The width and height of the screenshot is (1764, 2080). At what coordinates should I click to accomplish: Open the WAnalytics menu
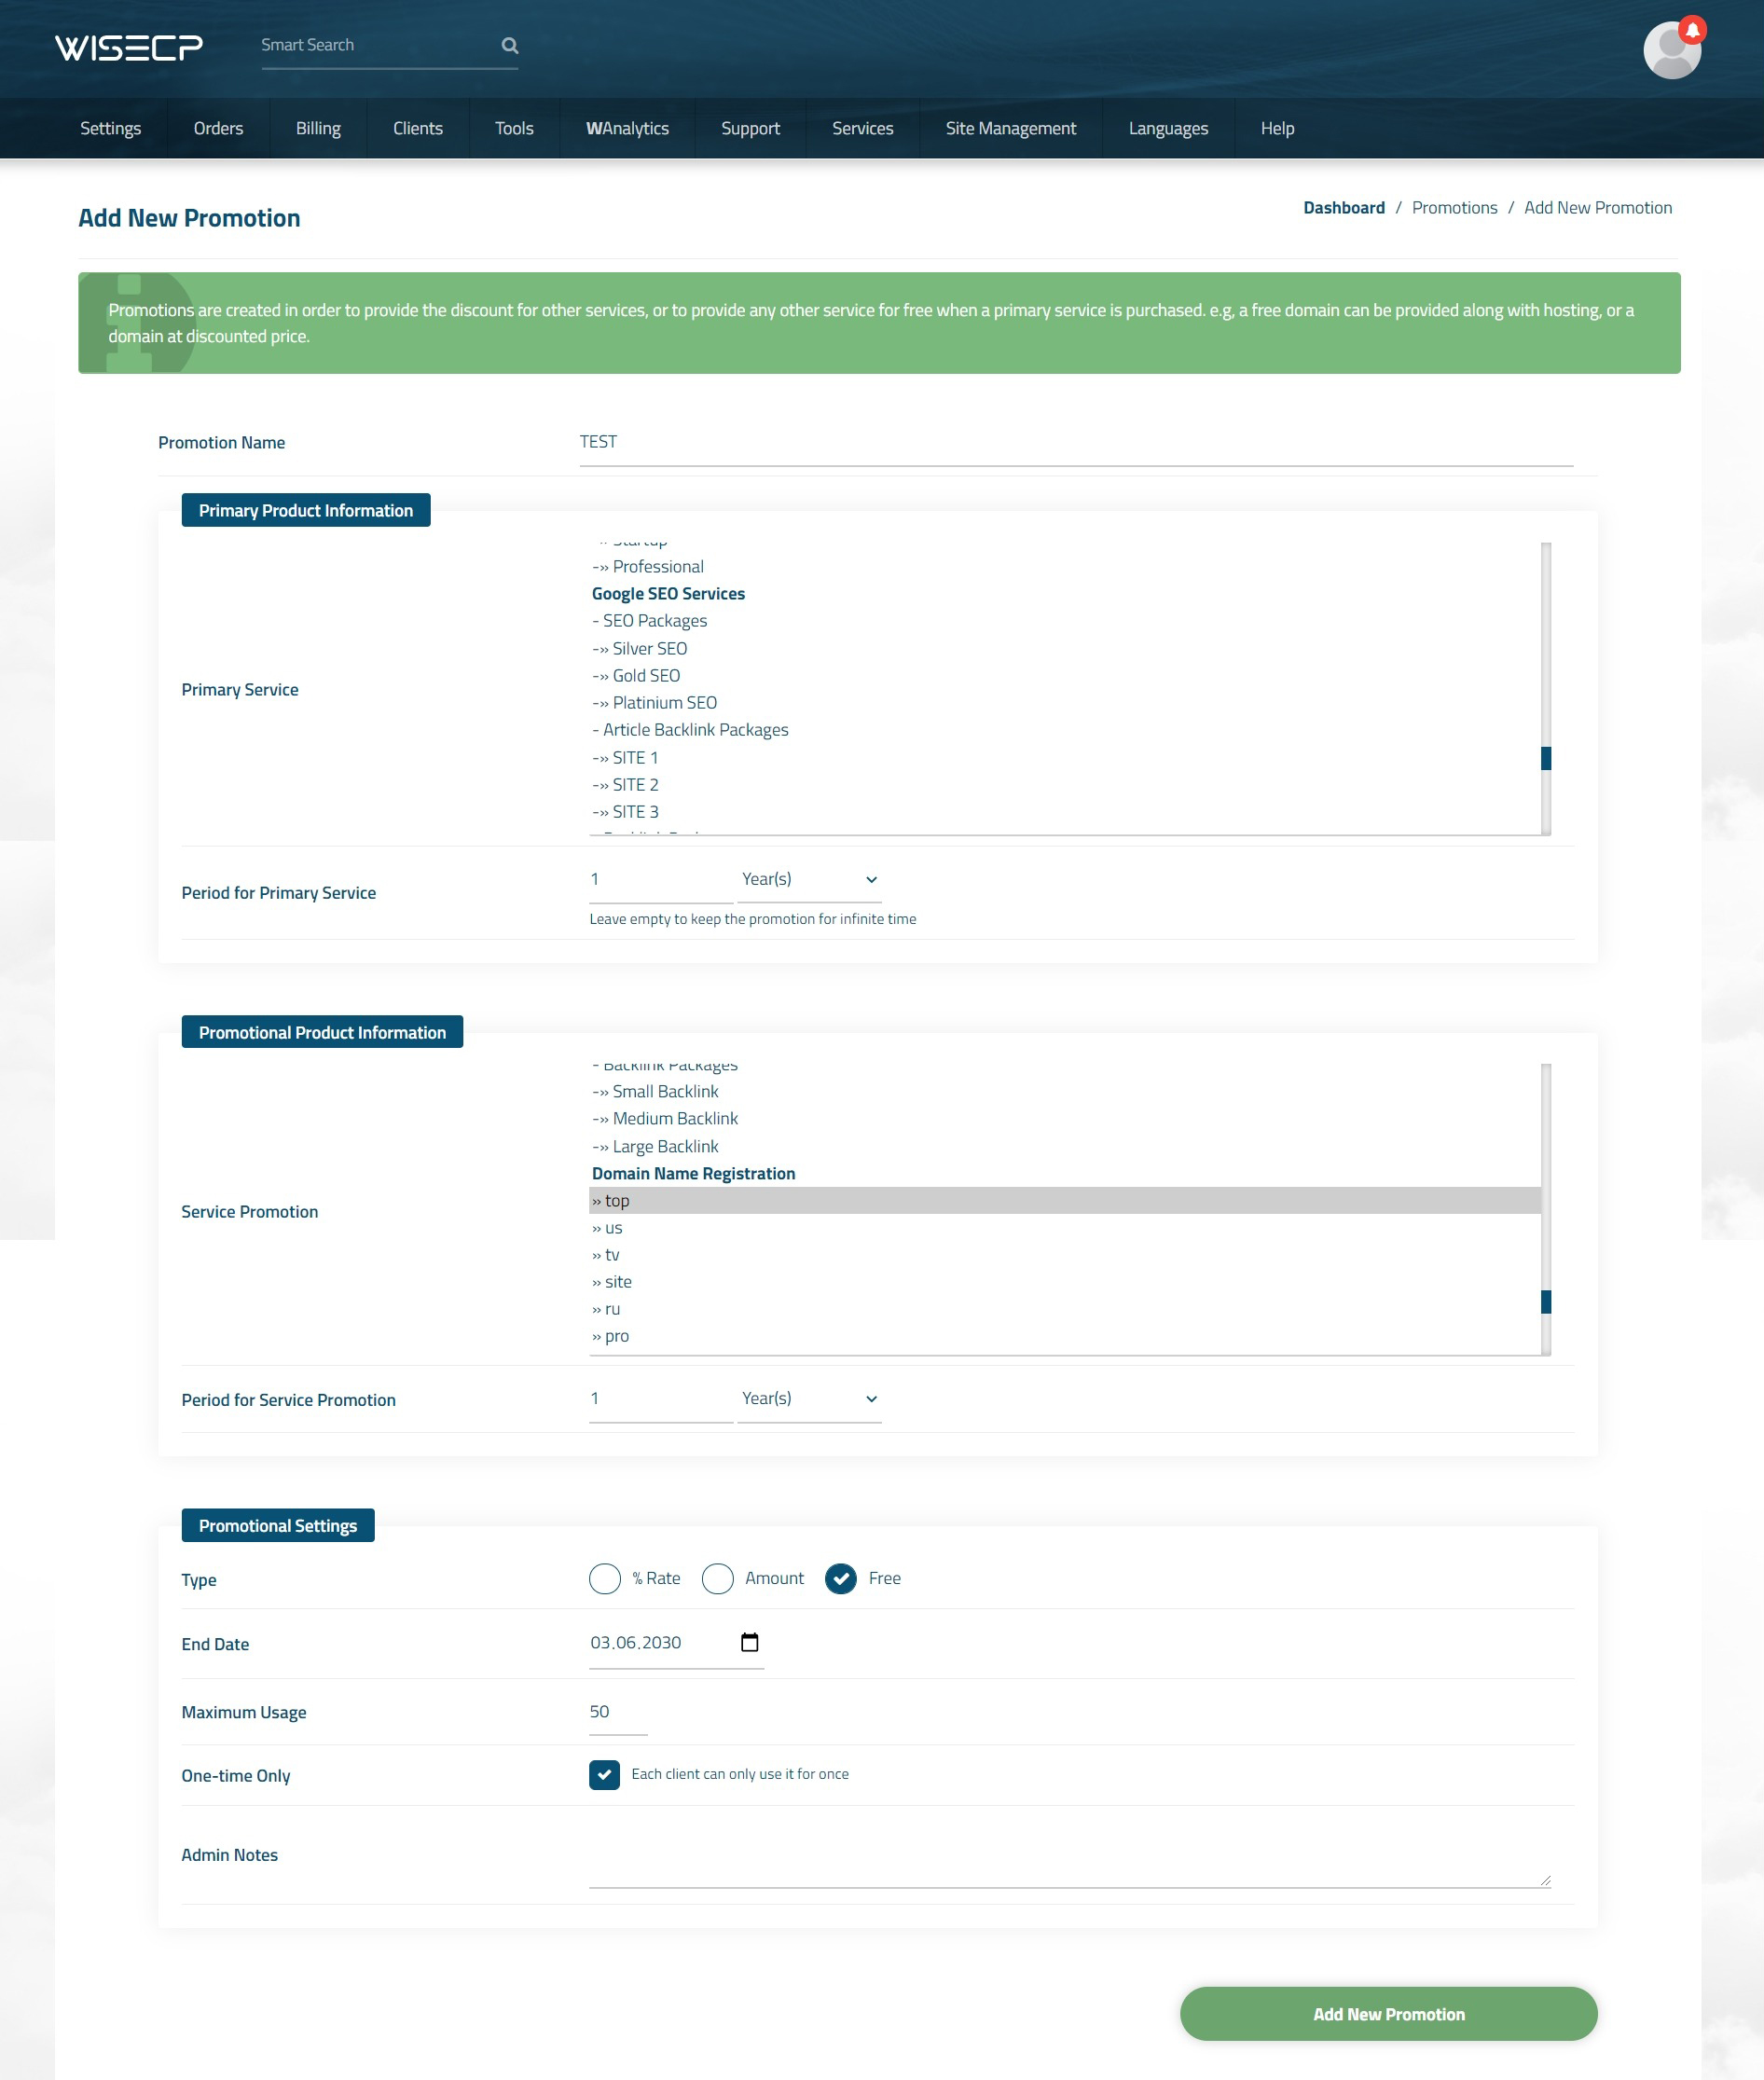(x=627, y=128)
